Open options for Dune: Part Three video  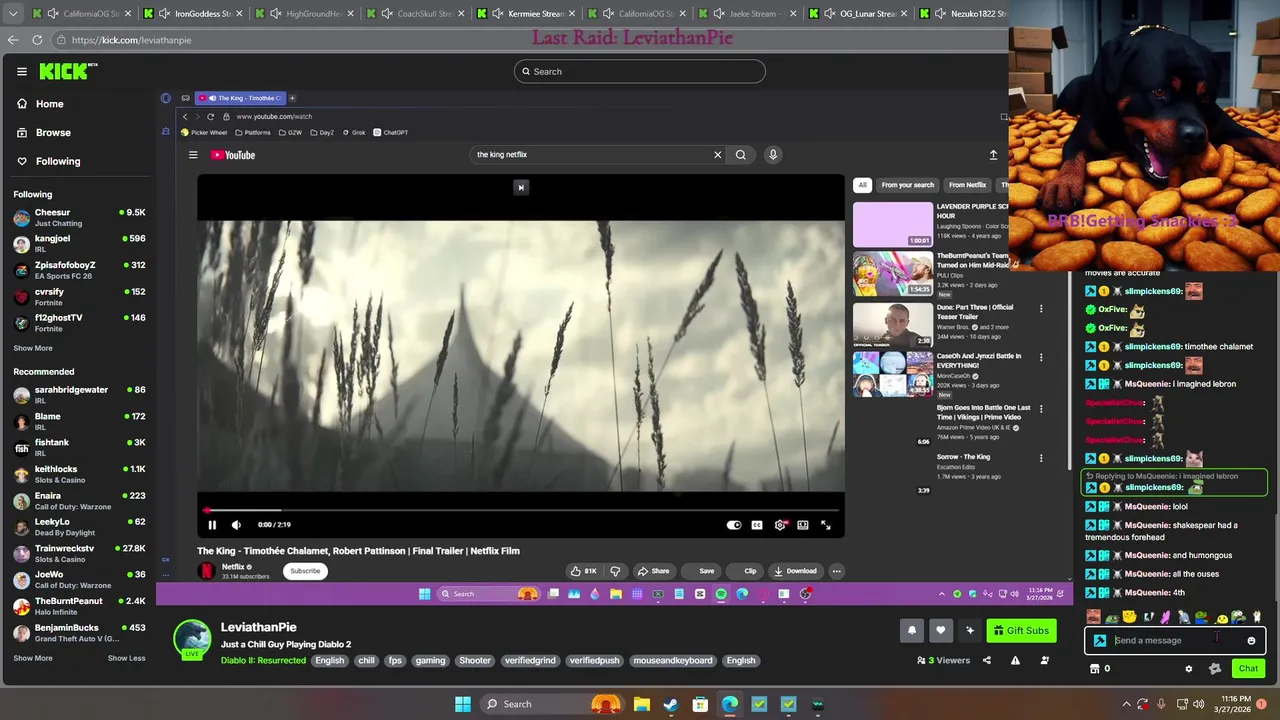point(1041,309)
